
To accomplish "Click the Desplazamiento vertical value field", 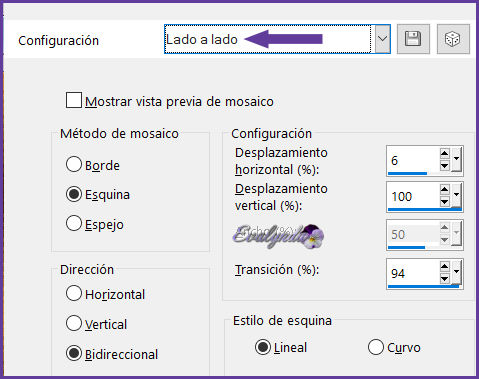I will click(x=413, y=196).
